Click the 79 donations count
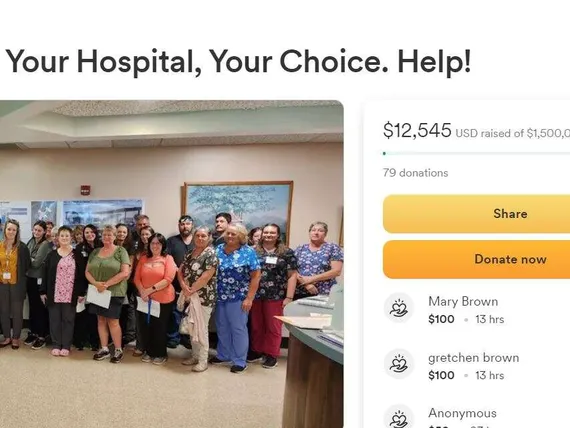570x428 pixels. (x=415, y=173)
